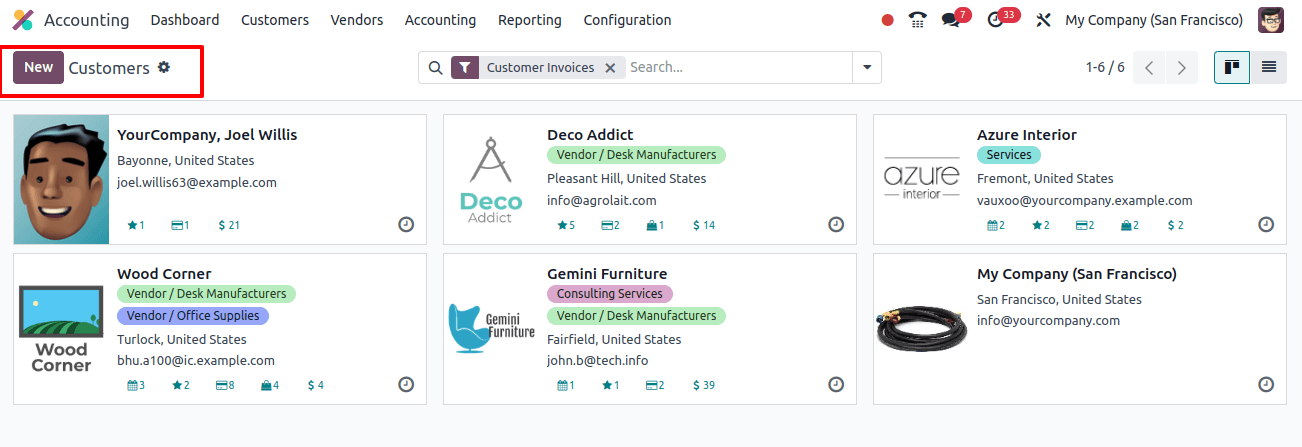
Task: Open YourCompany, Joel Willis record
Action: click(x=207, y=135)
